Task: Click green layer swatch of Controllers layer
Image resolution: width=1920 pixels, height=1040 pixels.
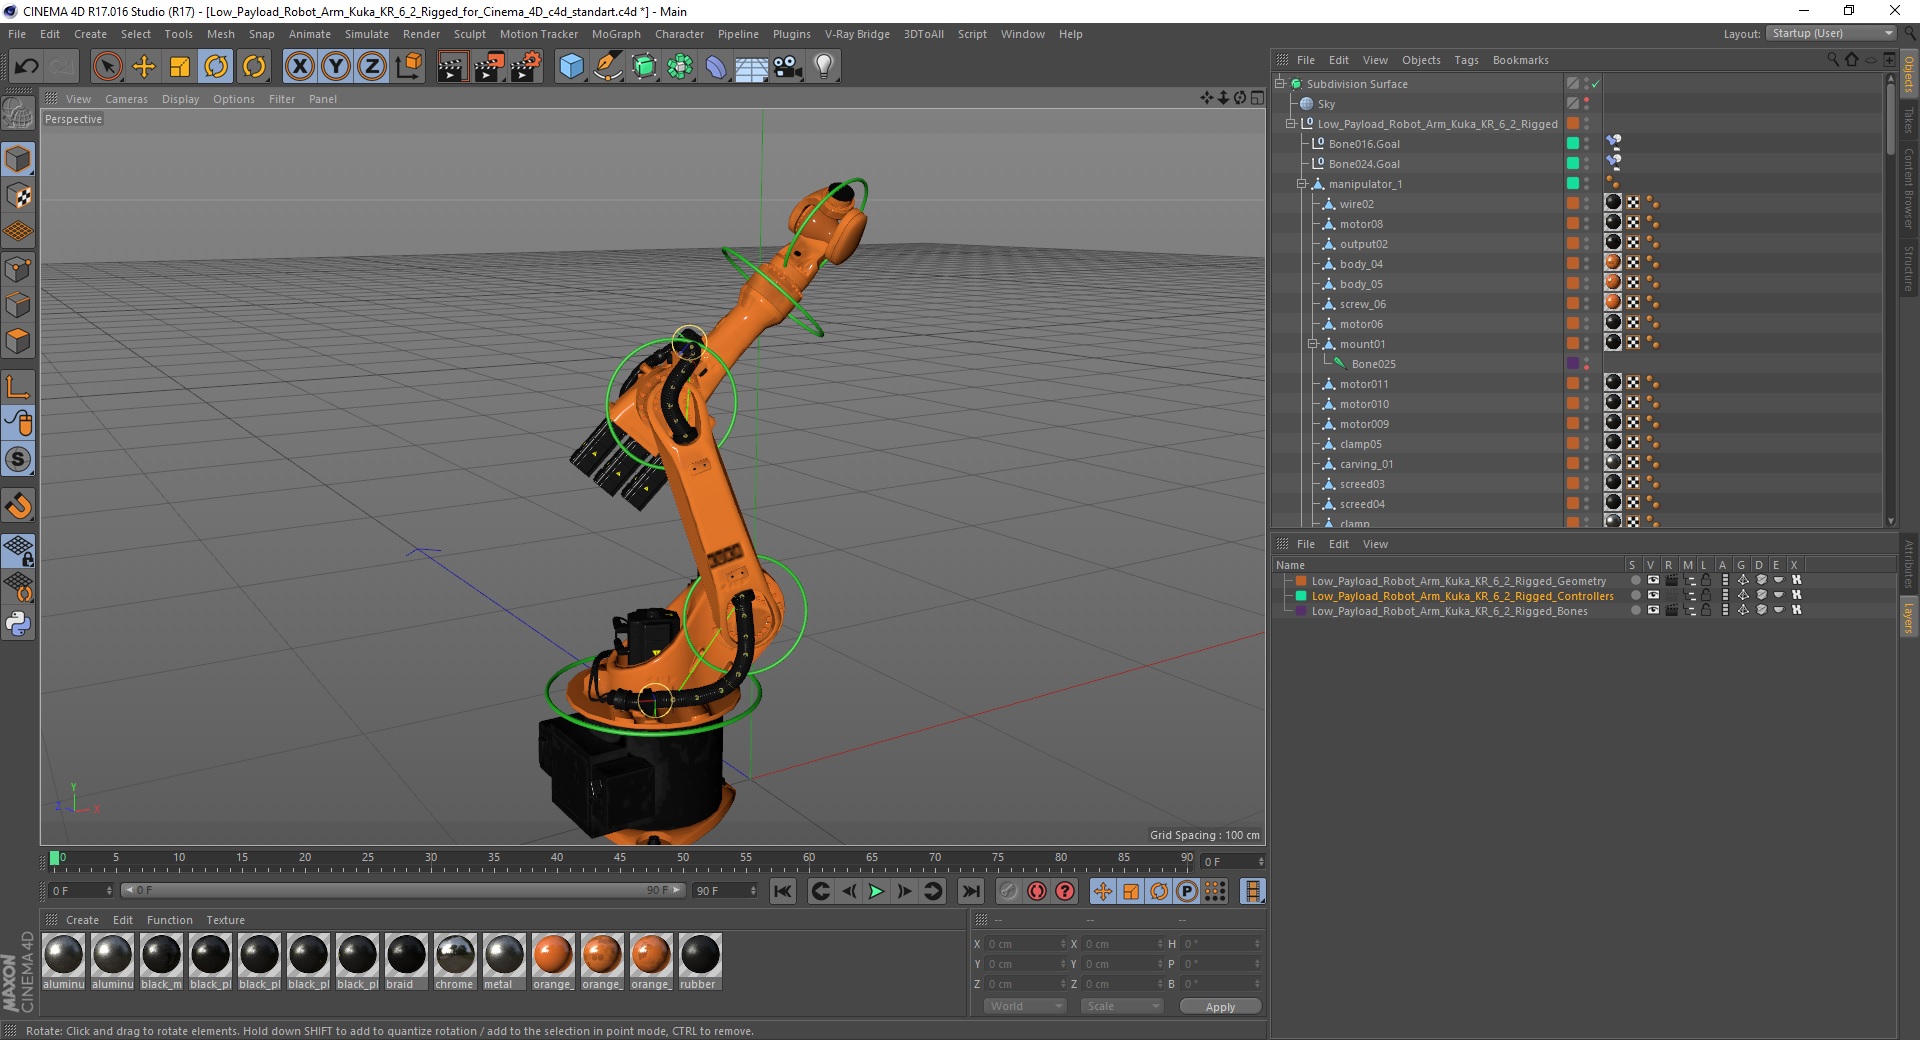Action: (x=1301, y=595)
